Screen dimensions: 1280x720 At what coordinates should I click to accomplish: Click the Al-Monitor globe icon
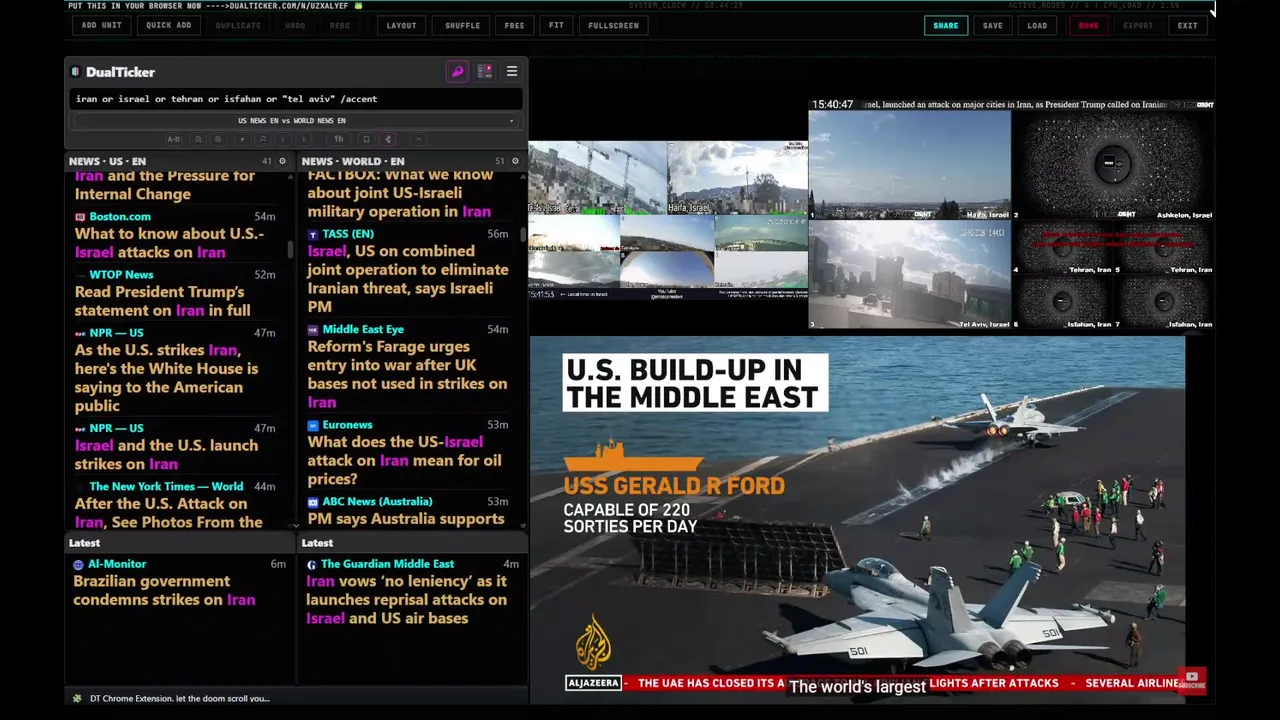click(79, 565)
